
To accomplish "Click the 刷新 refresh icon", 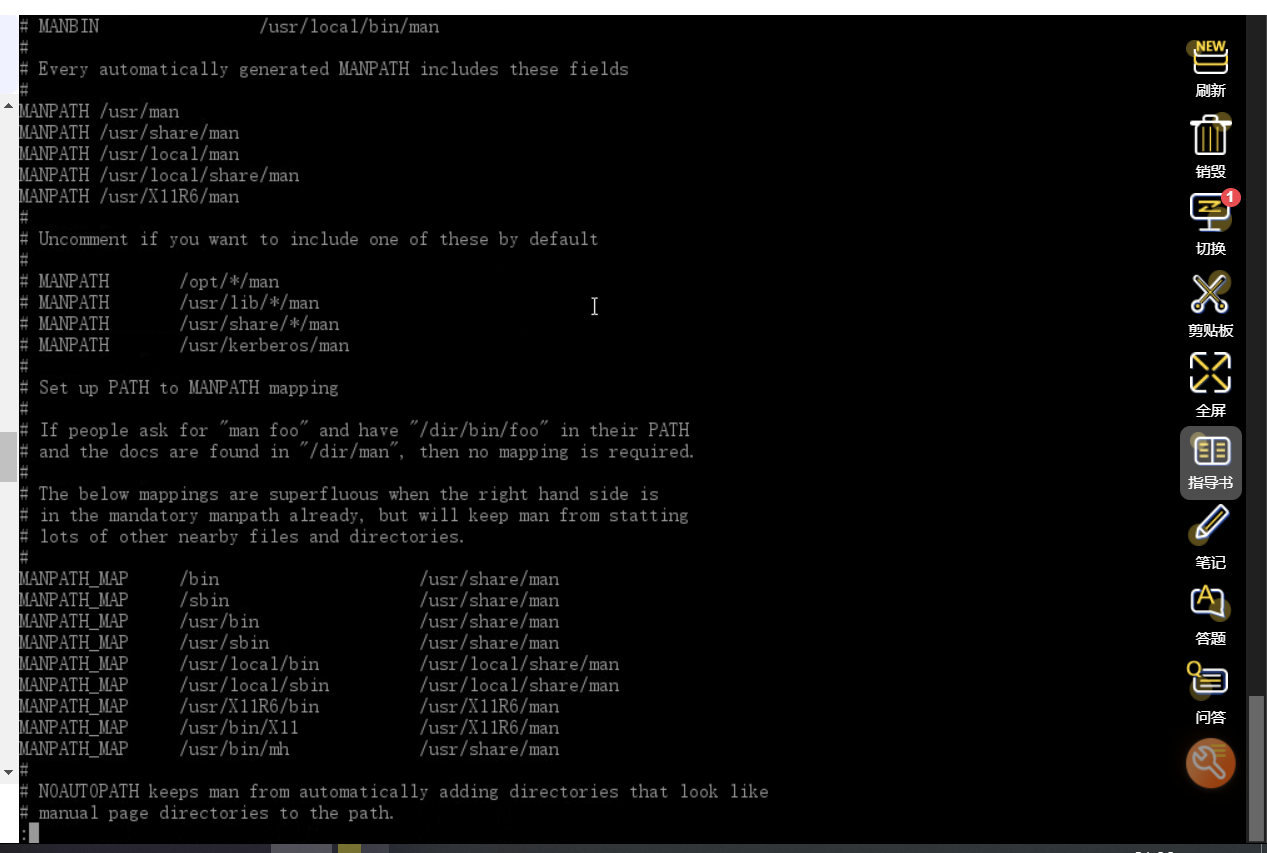I will (x=1210, y=68).
